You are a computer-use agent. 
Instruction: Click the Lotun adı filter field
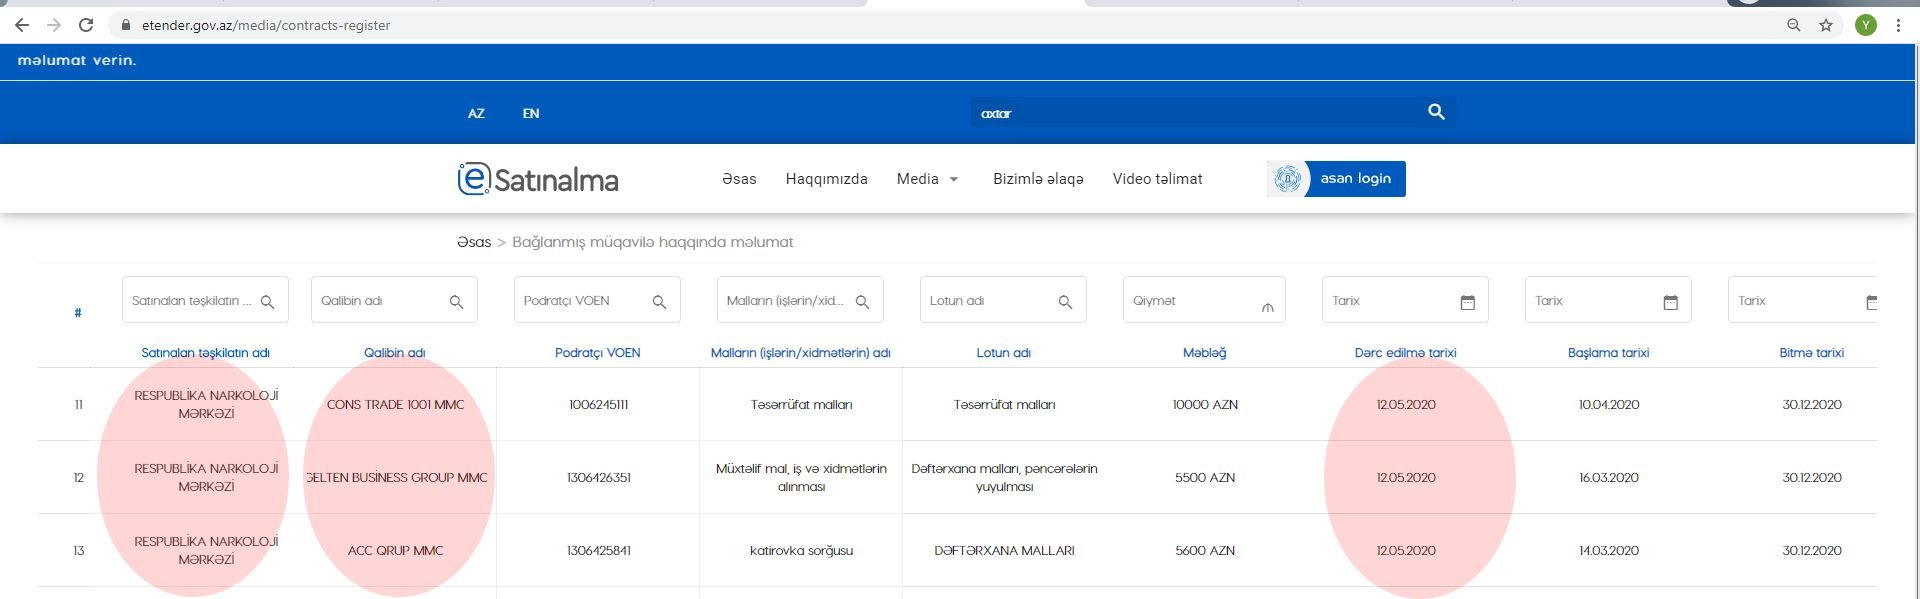pyautogui.click(x=1003, y=300)
